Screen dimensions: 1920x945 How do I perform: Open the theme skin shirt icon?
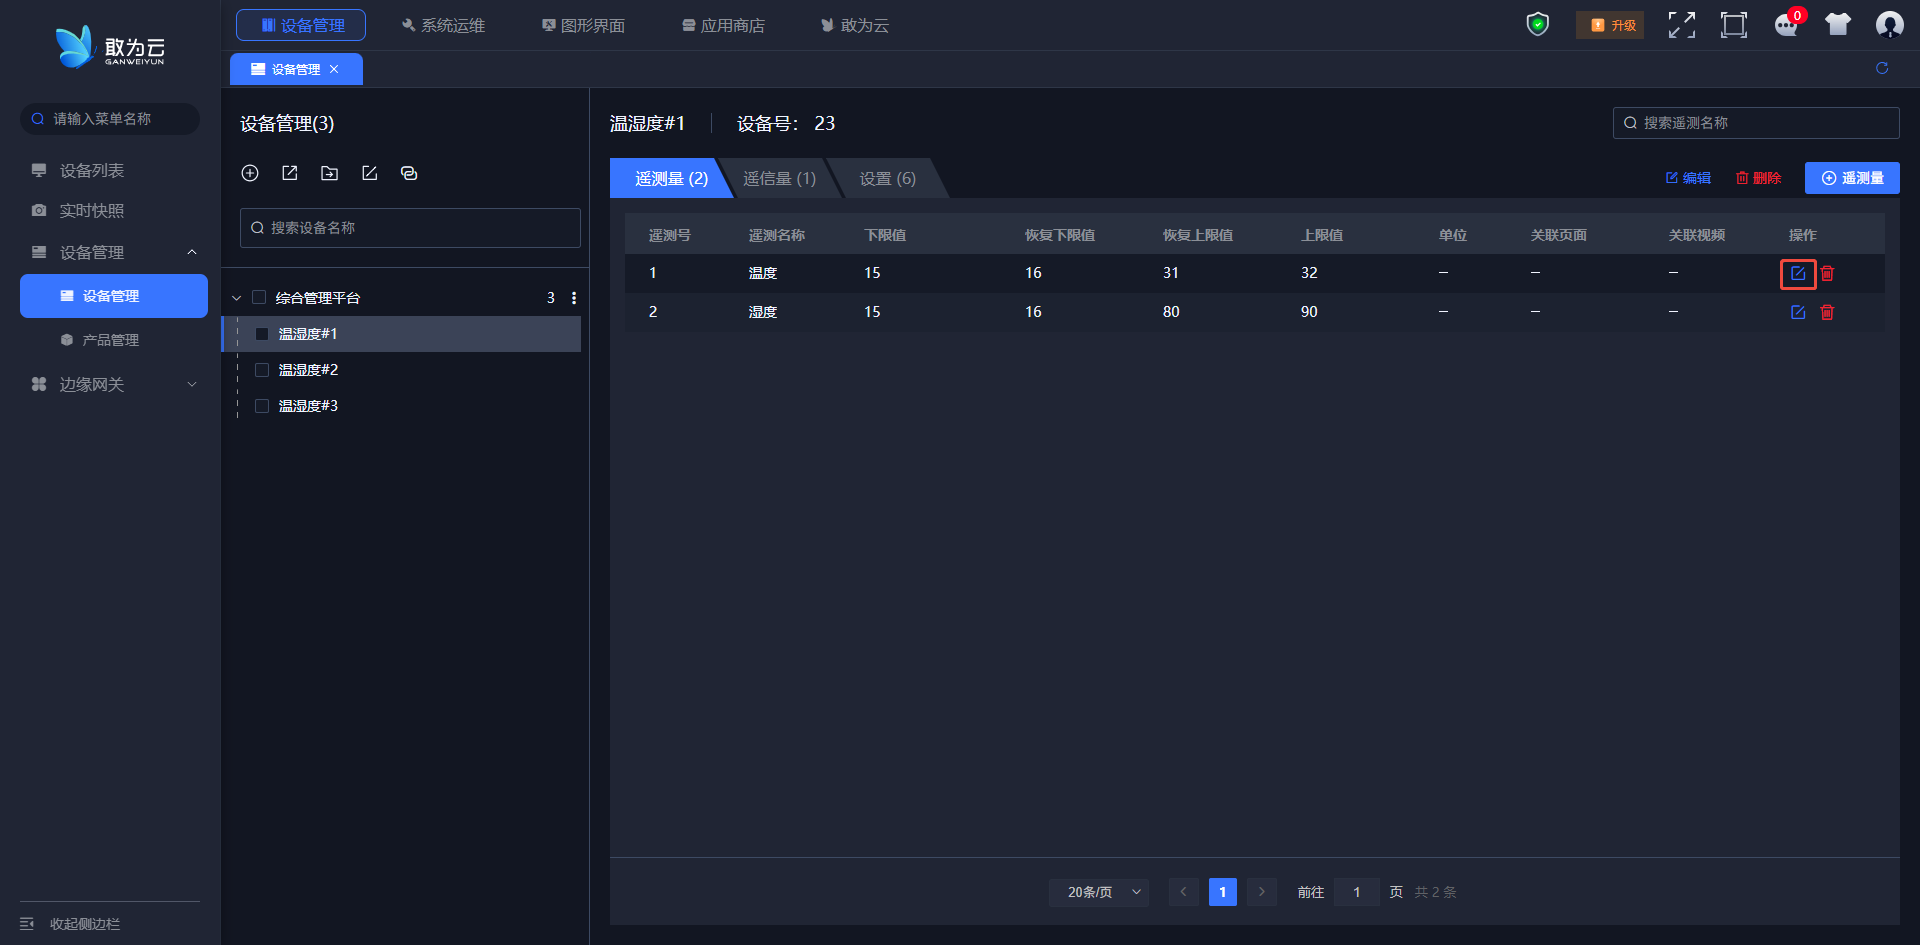coord(1837,25)
